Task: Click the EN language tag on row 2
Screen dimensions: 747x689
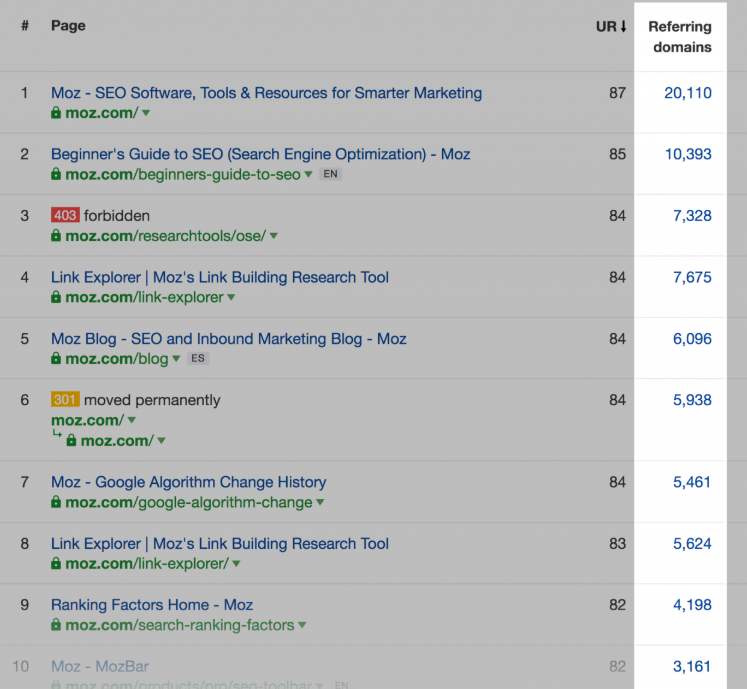Action: 330,174
